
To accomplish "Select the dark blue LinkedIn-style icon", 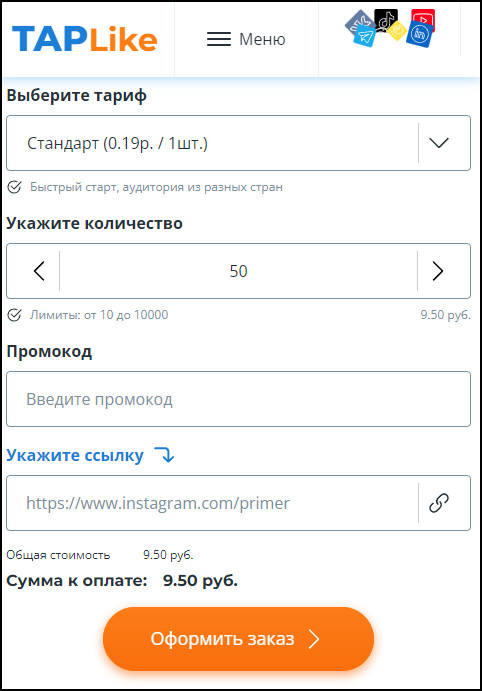I will pos(419,34).
